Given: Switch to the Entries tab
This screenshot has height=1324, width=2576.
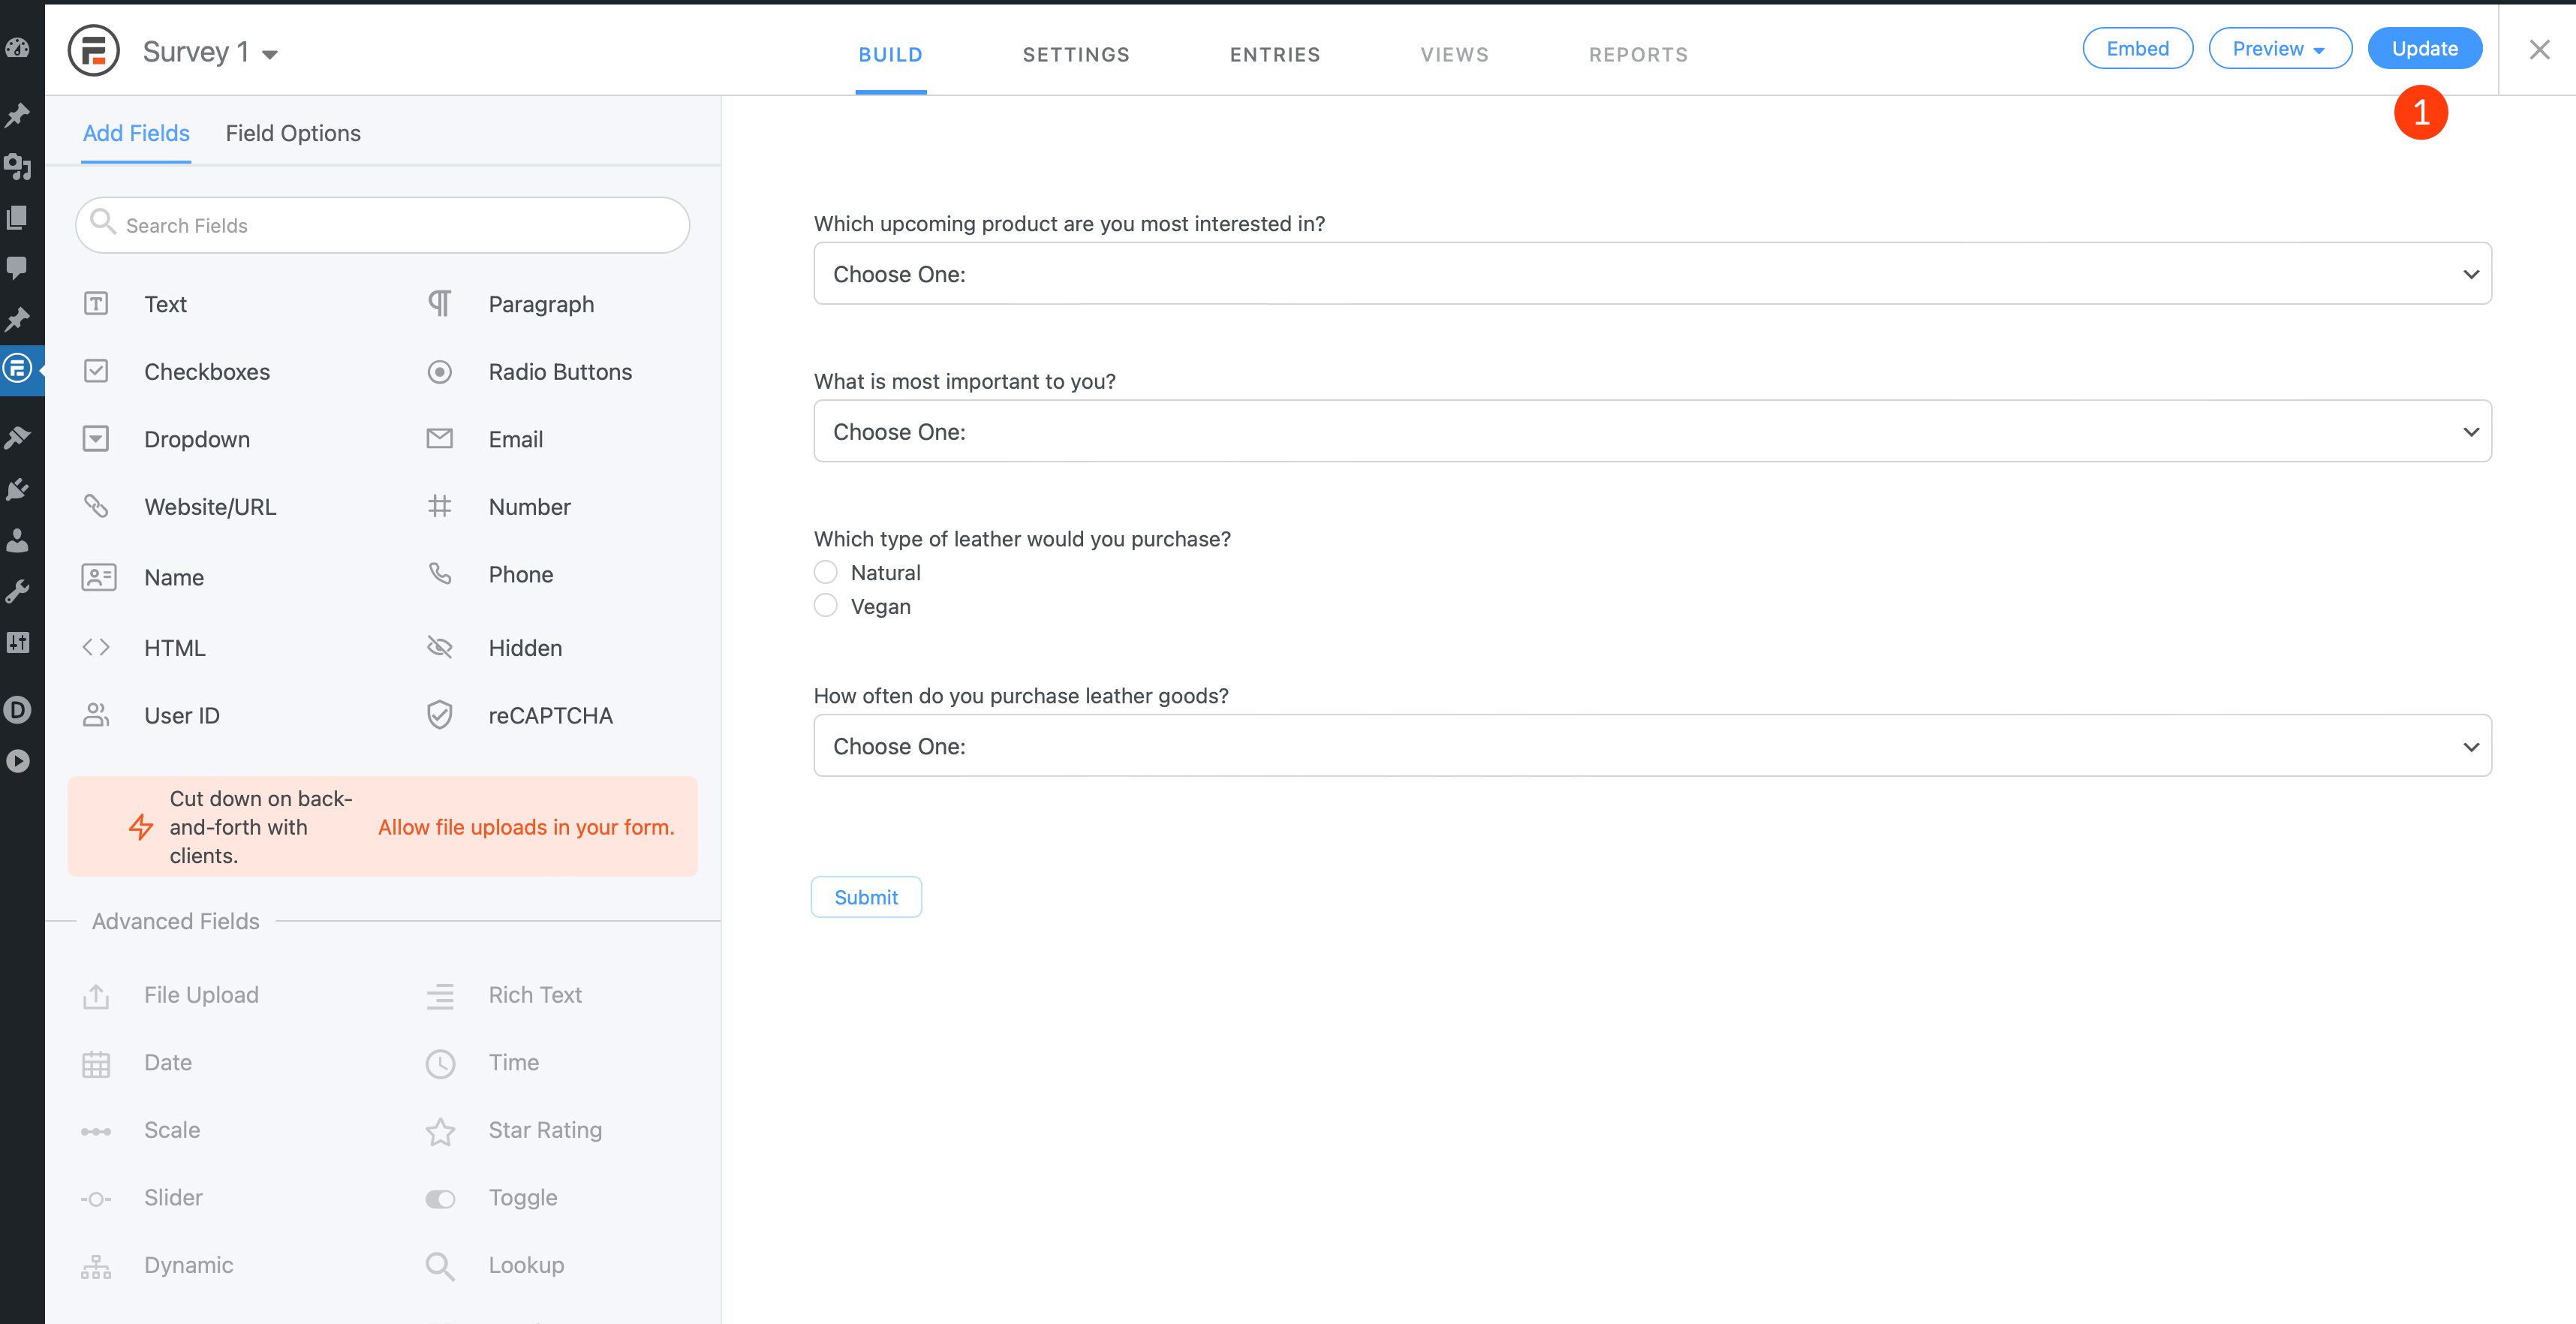Looking at the screenshot, I should [x=1274, y=54].
